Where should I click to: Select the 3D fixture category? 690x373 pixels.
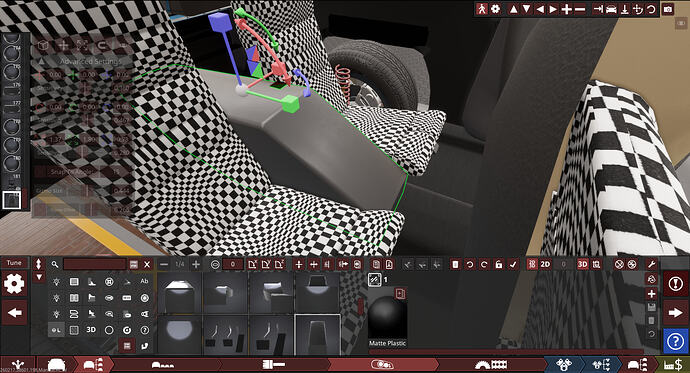[91, 329]
